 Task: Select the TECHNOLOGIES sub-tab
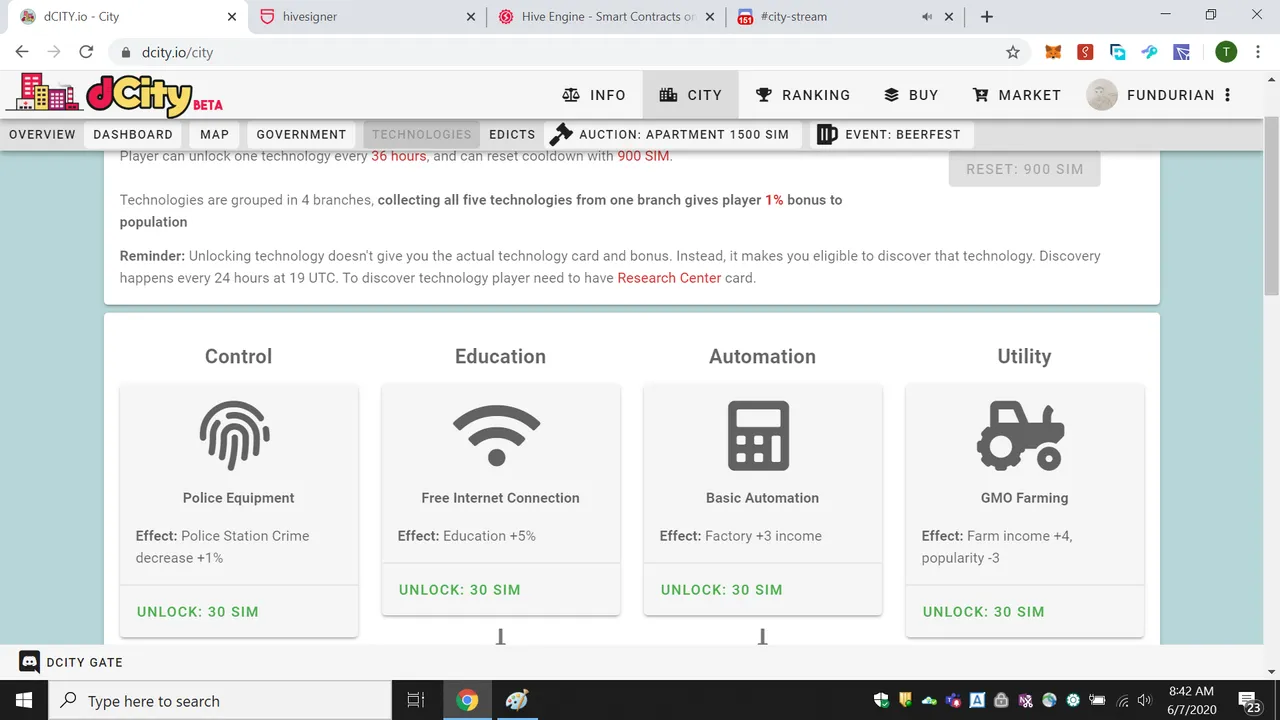421,134
